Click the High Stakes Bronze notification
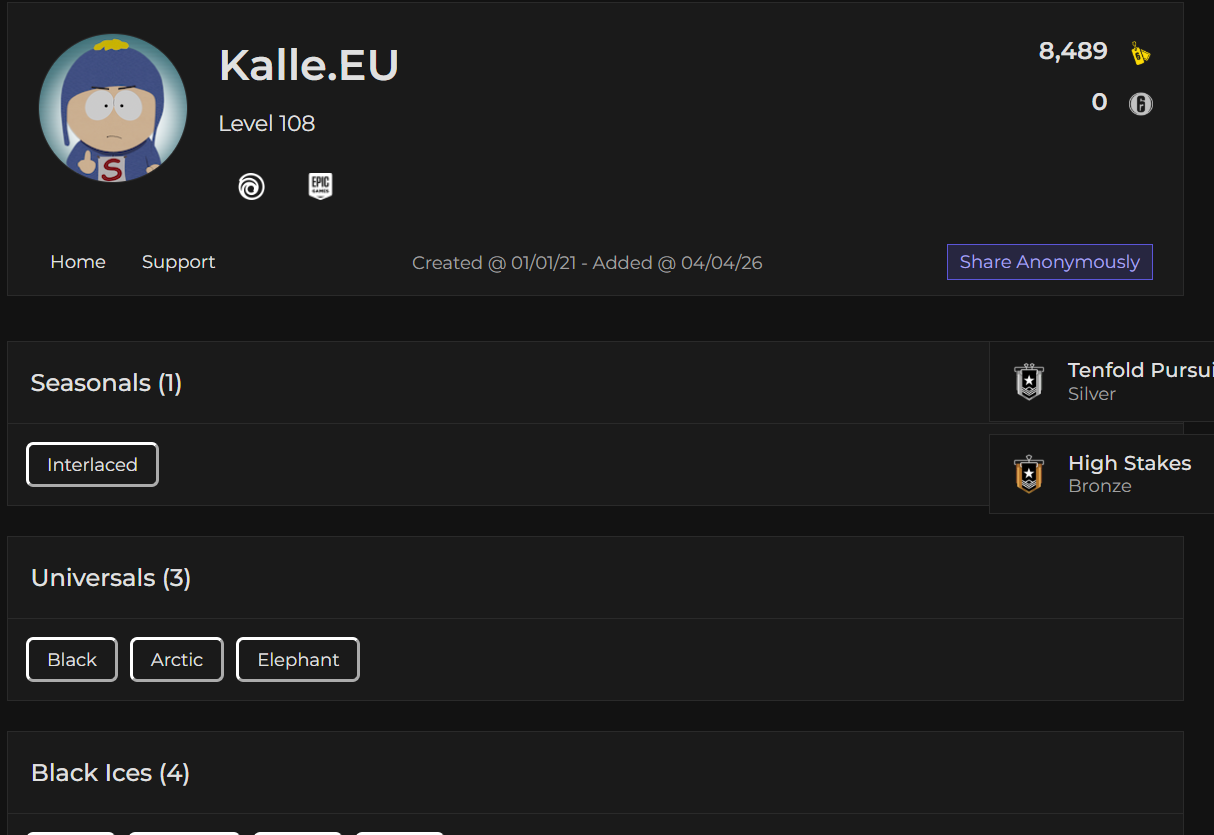The image size is (1214, 835). point(1101,474)
